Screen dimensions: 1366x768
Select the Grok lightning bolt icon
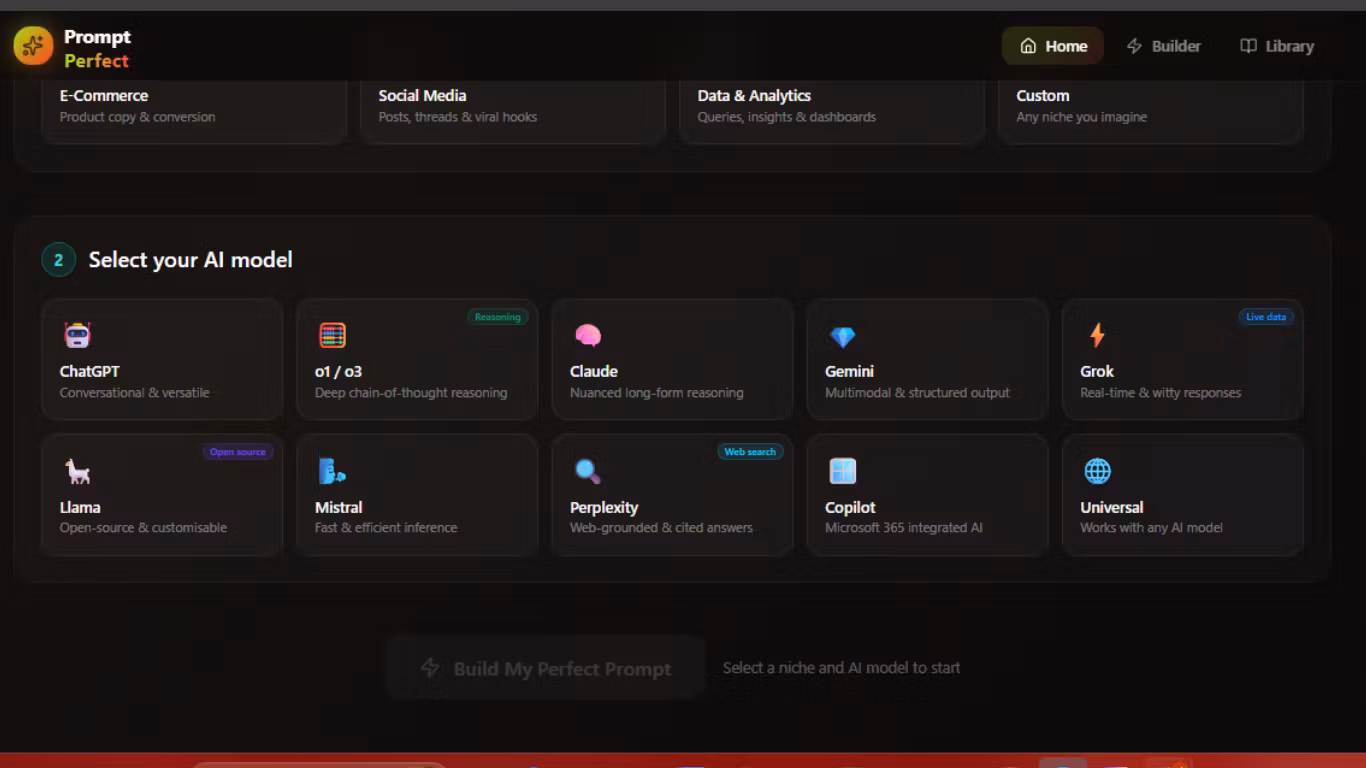tap(1097, 335)
